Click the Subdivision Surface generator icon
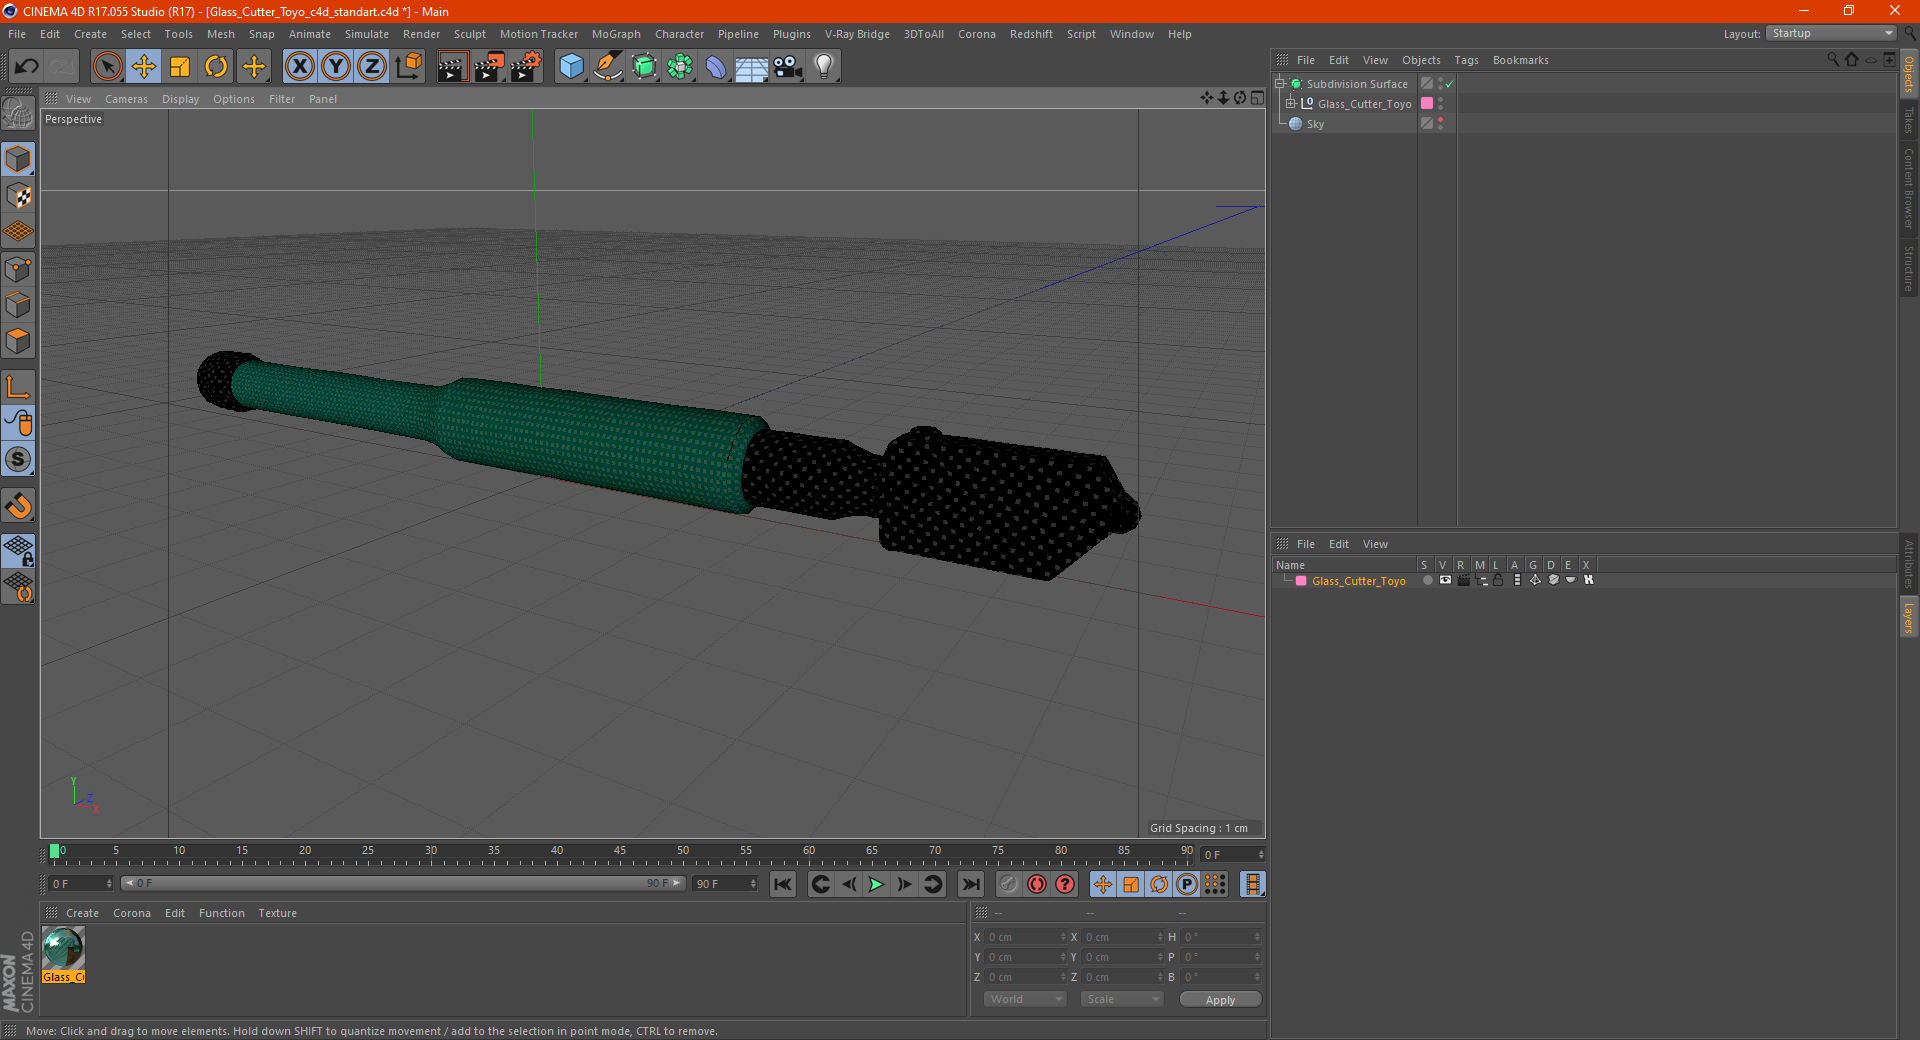Image resolution: width=1920 pixels, height=1040 pixels. tap(644, 67)
